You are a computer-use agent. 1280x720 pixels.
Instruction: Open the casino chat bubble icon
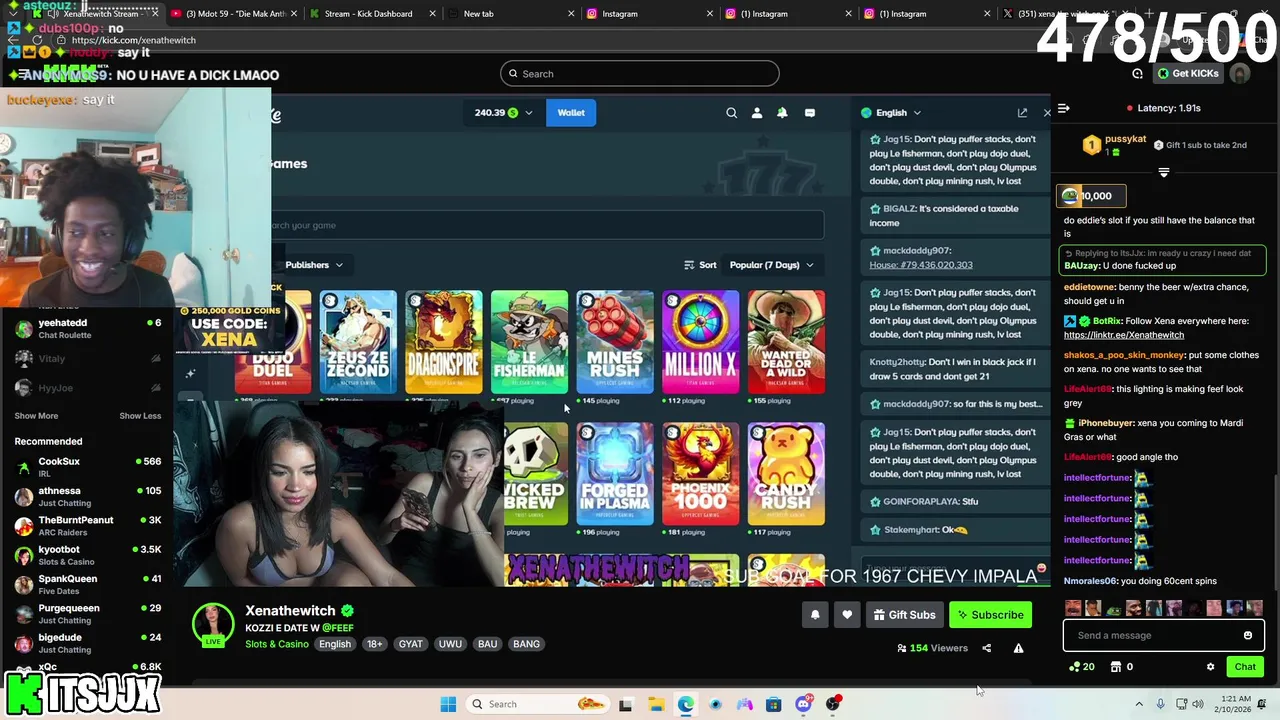[x=810, y=113]
